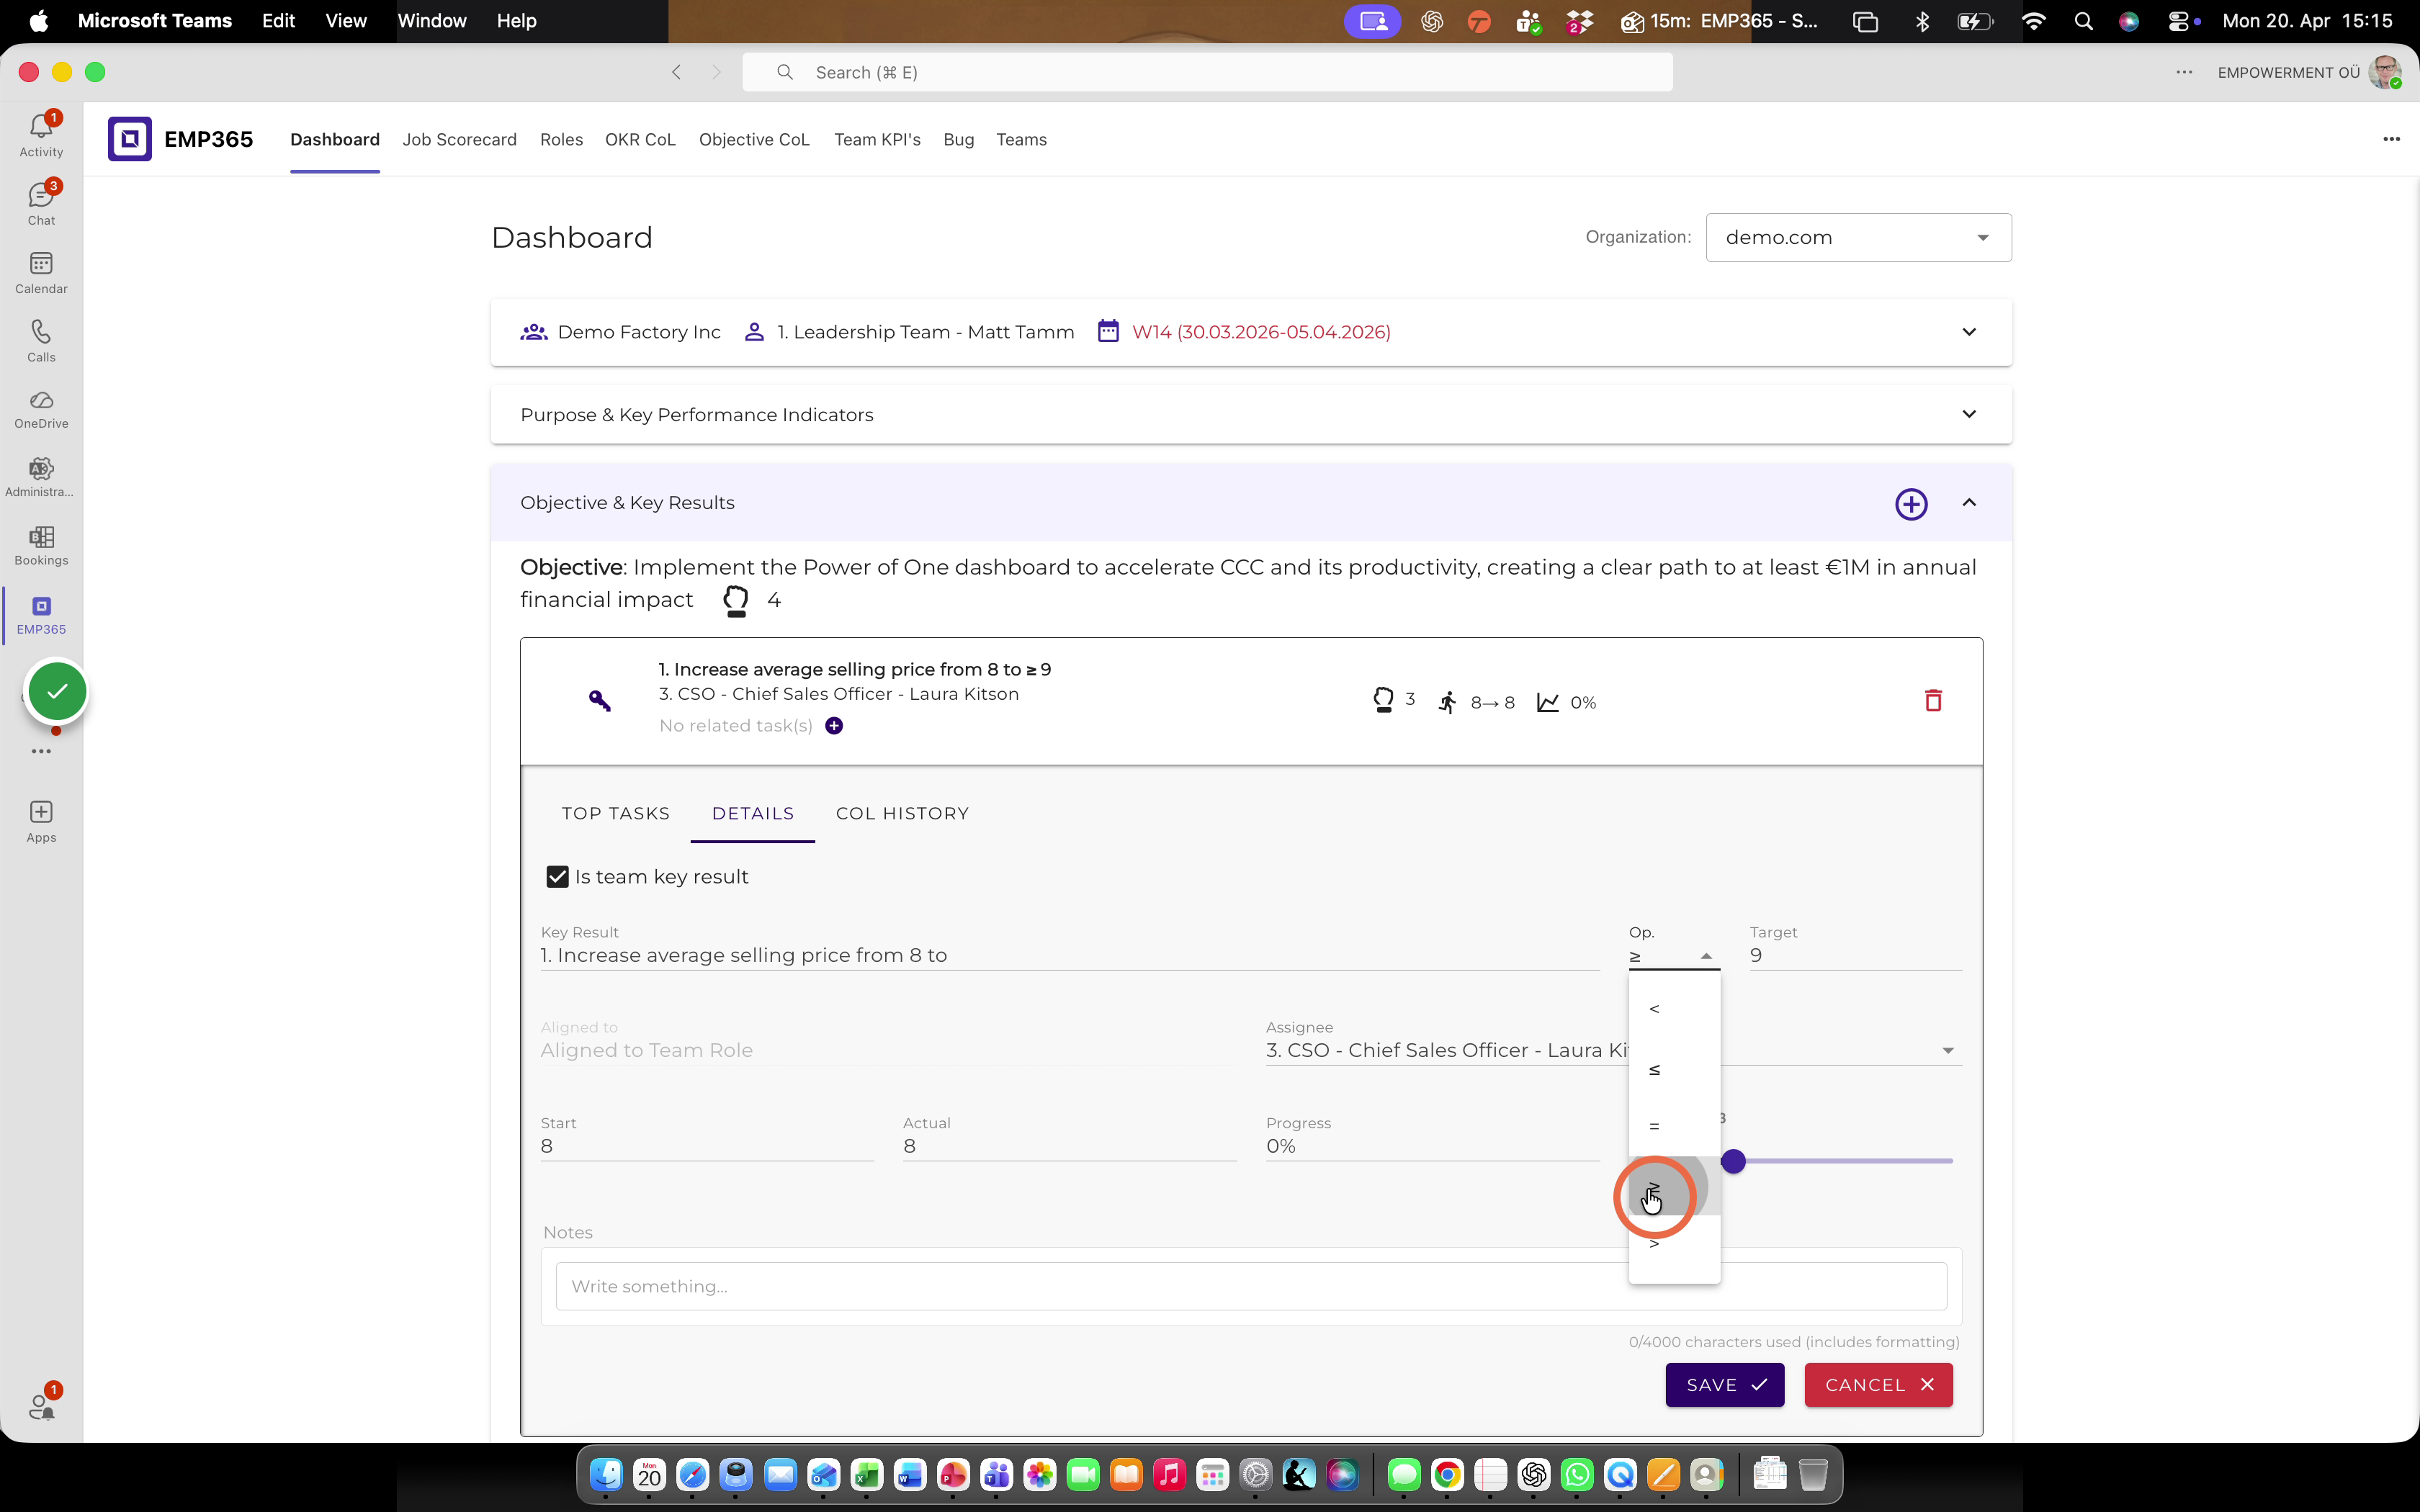Click the Target value field
2420x1512 pixels.
click(x=1855, y=956)
